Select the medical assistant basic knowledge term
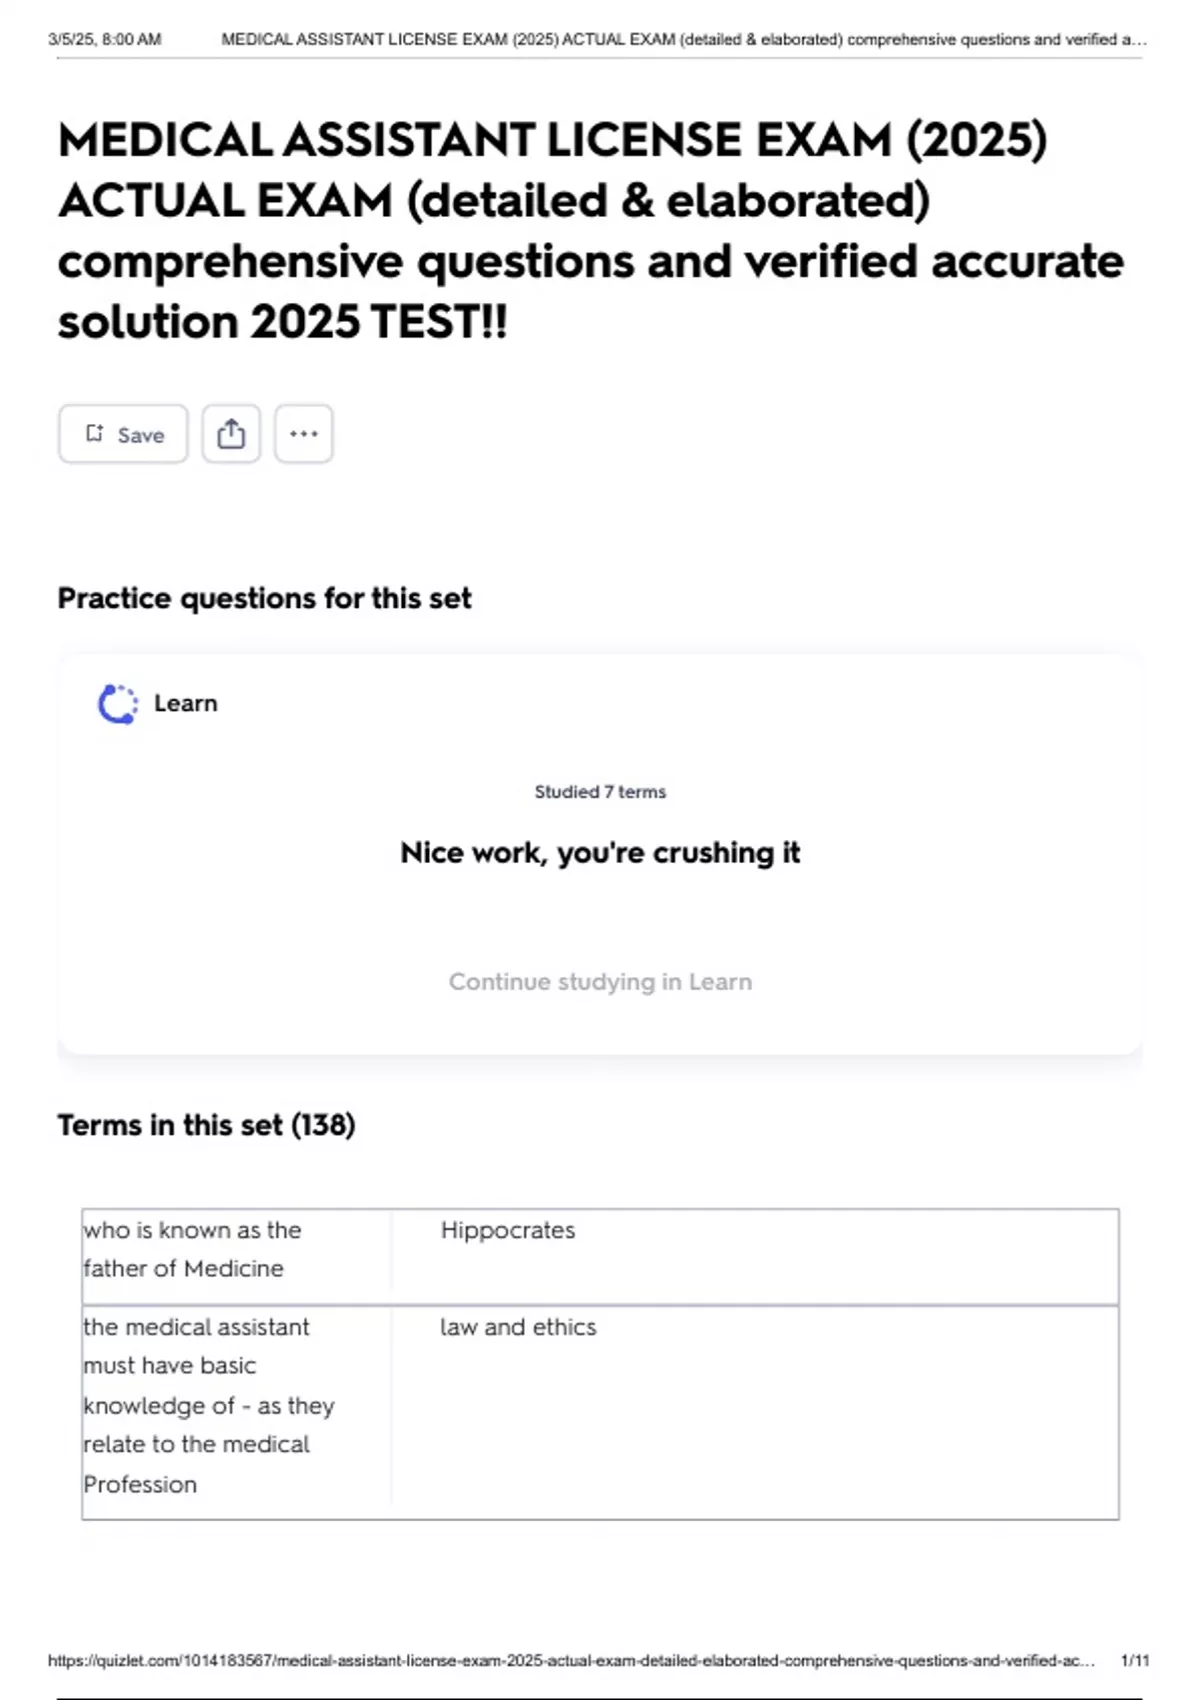1200x1700 pixels. click(x=208, y=1405)
